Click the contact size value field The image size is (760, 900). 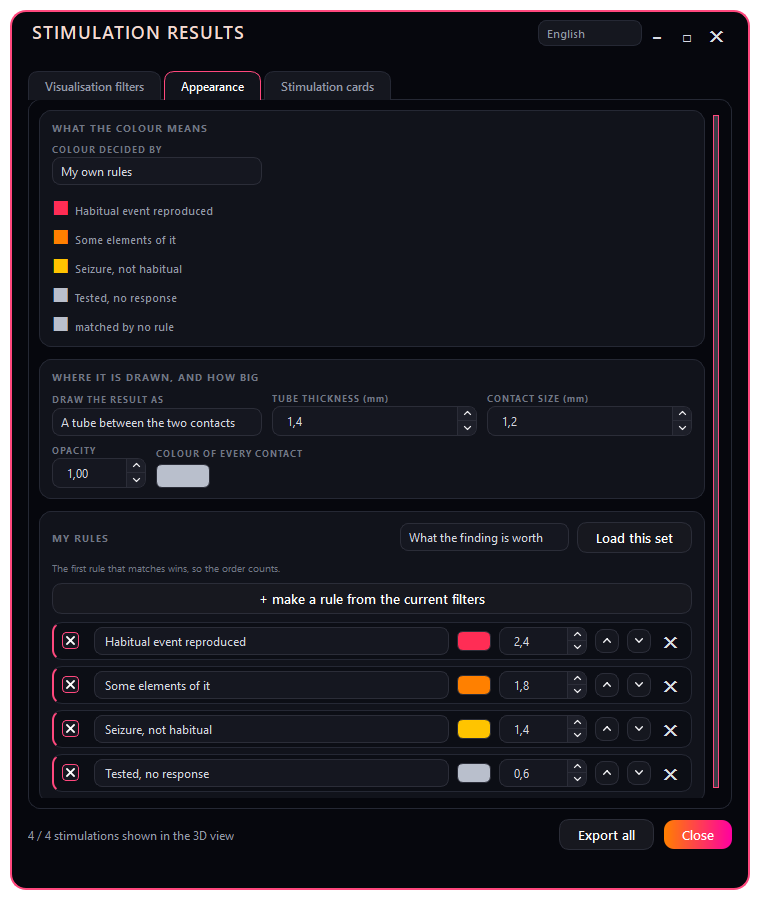[580, 422]
